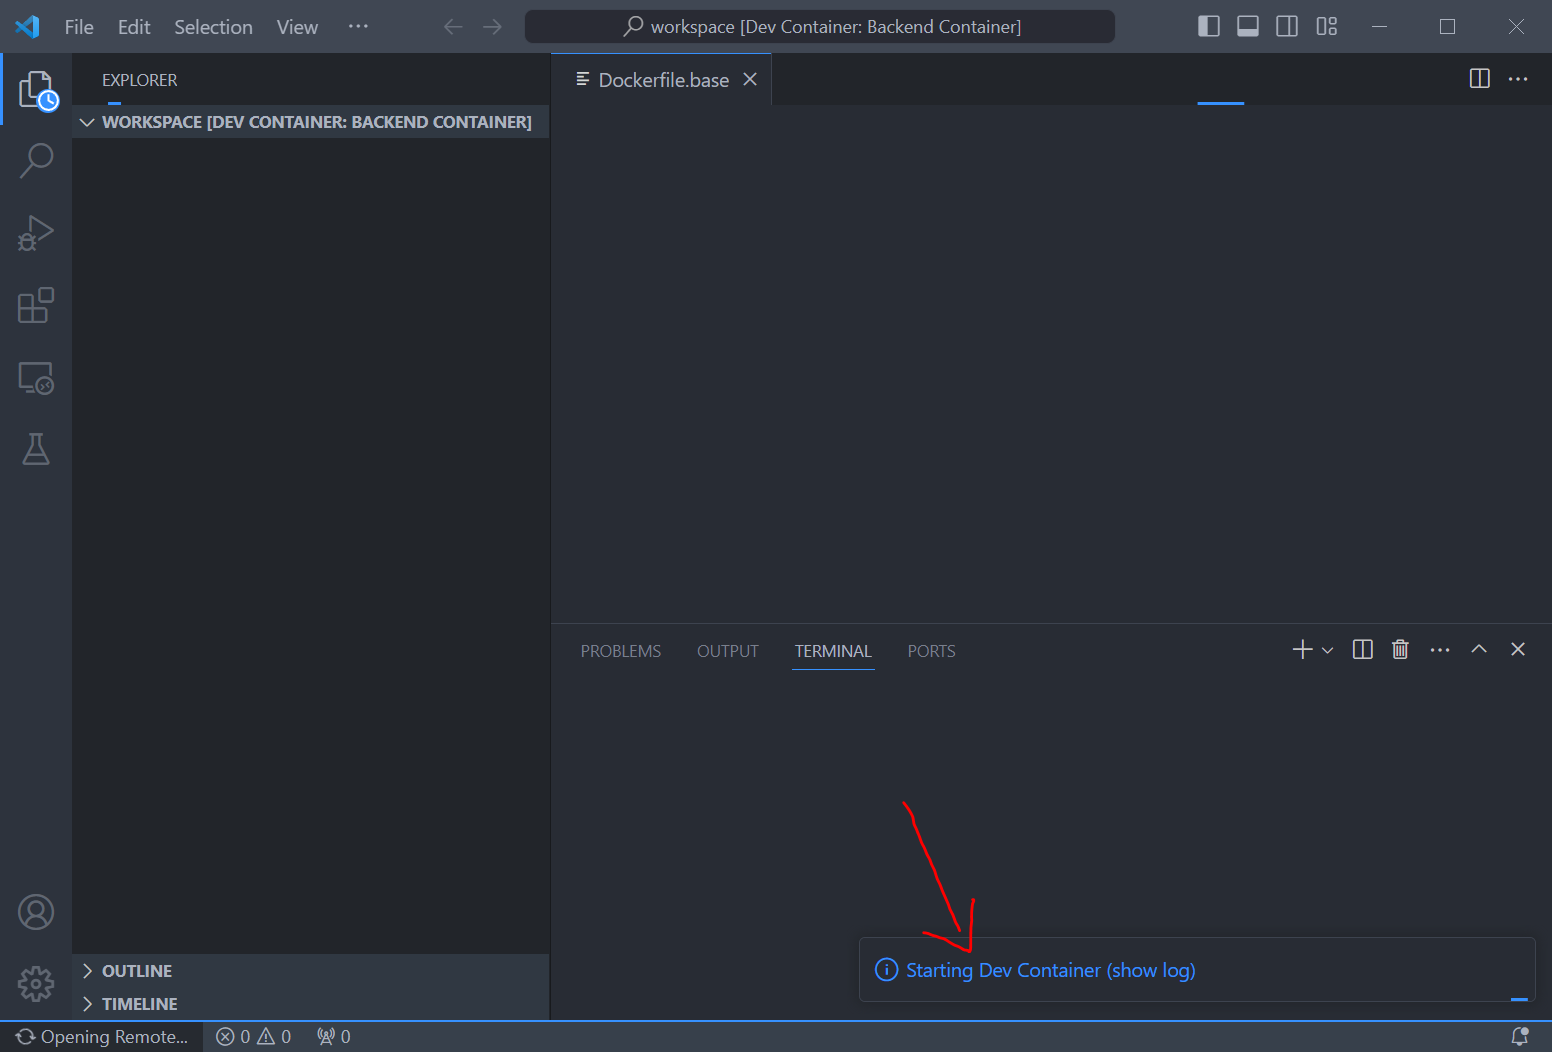This screenshot has height=1052, width=1552.
Task: Click Opening Remote status bar item
Action: point(102,1037)
